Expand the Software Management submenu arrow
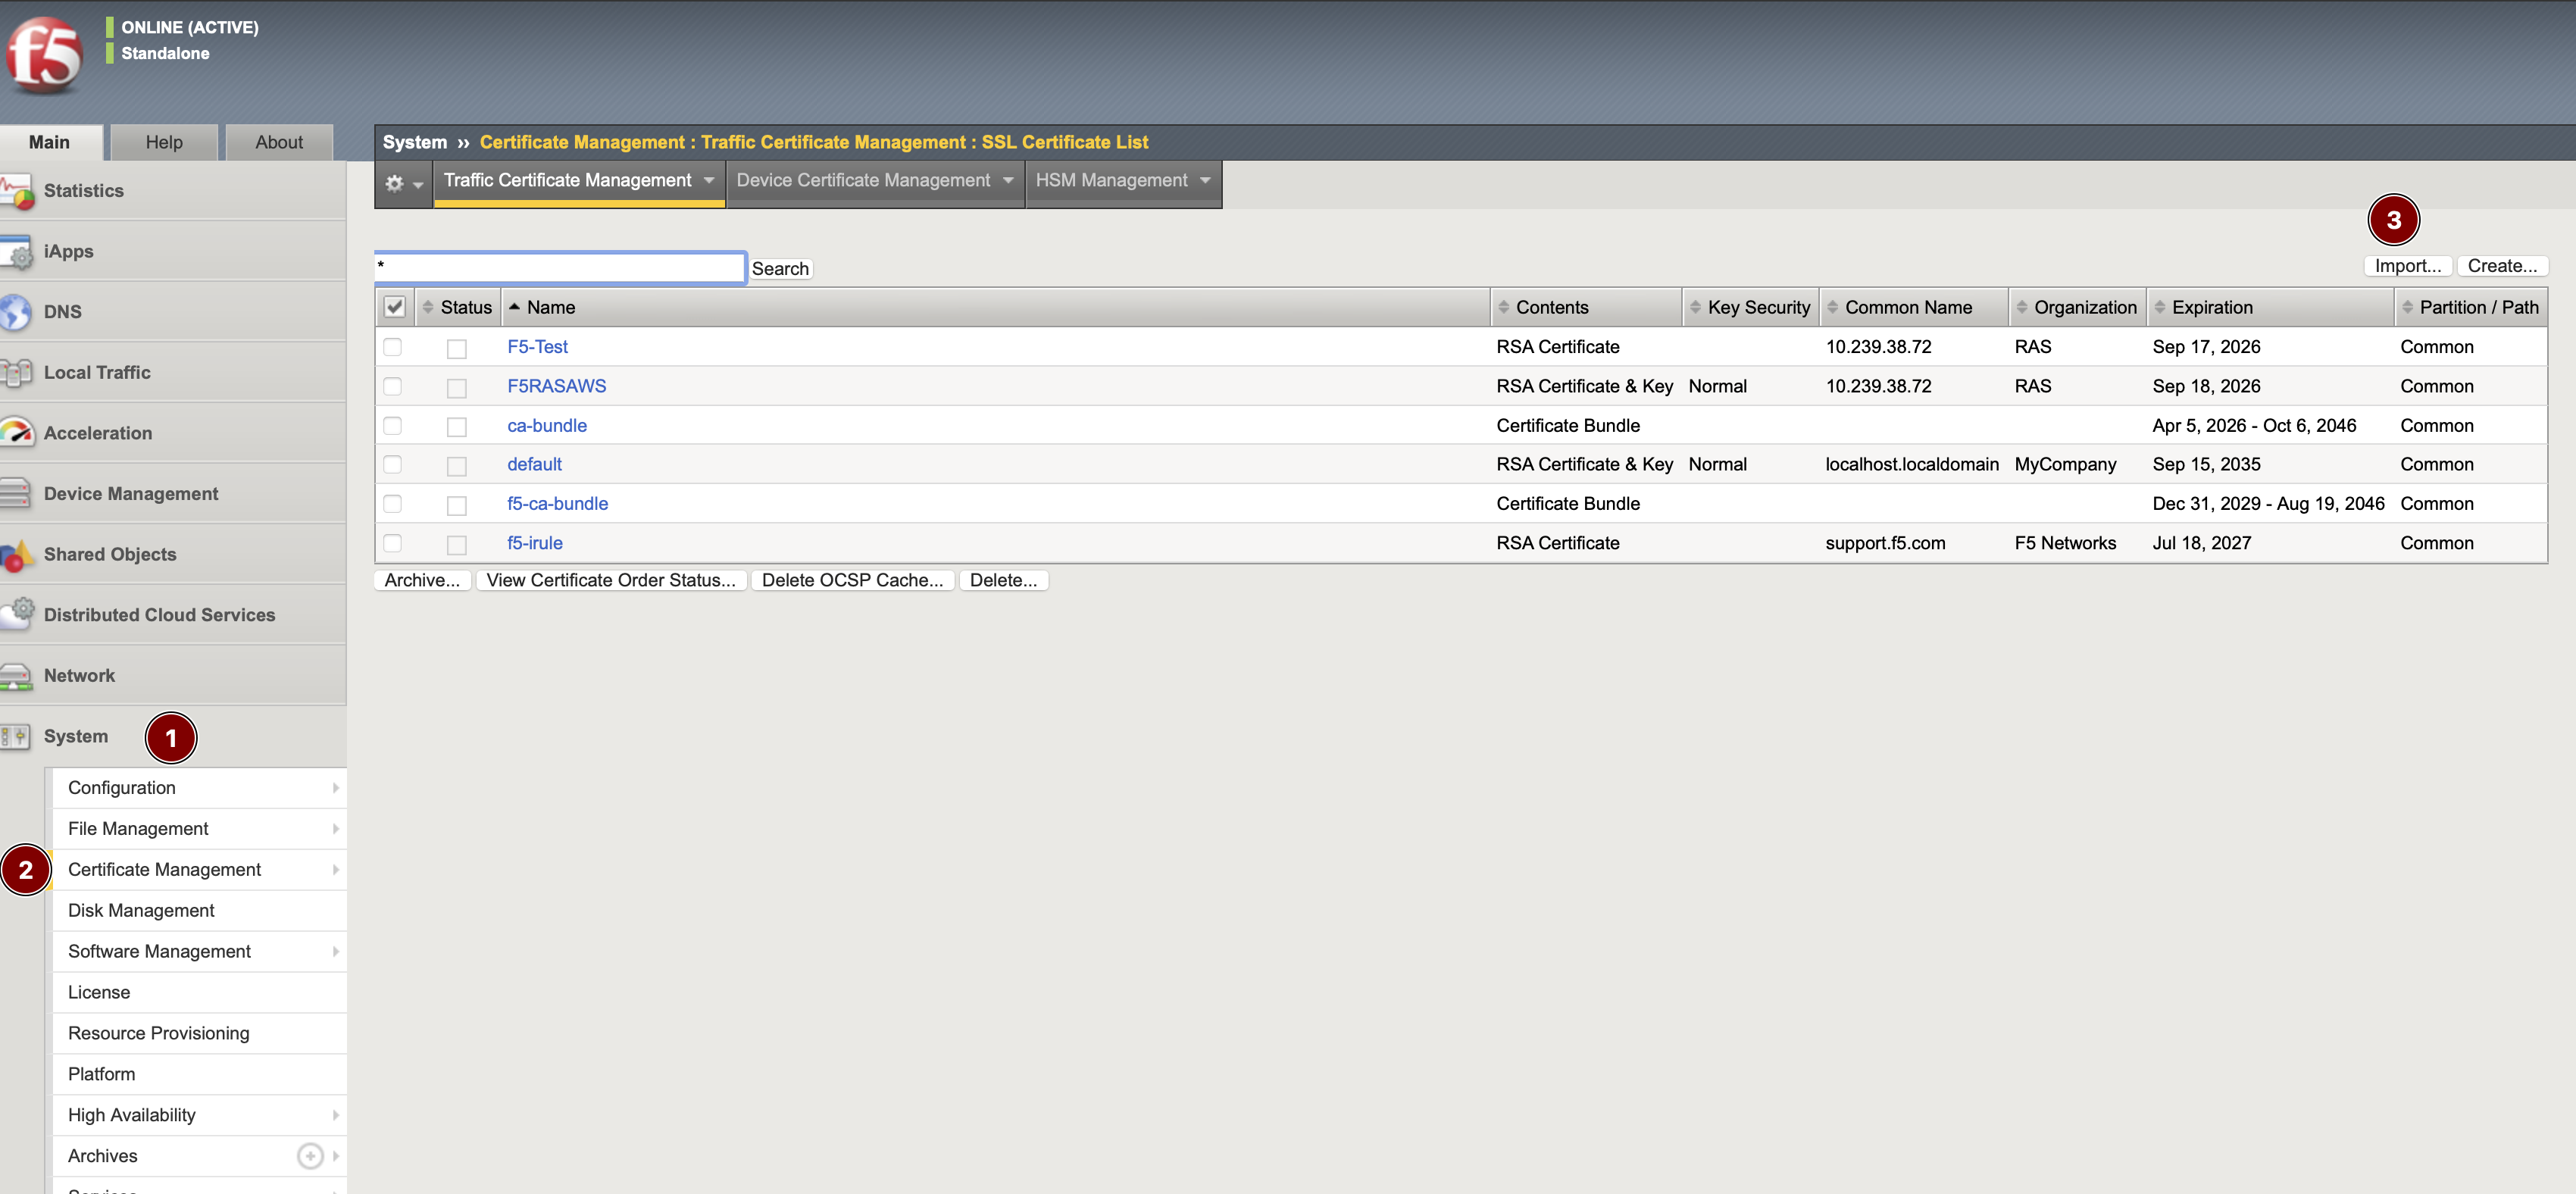The image size is (2576, 1194). (x=336, y=952)
